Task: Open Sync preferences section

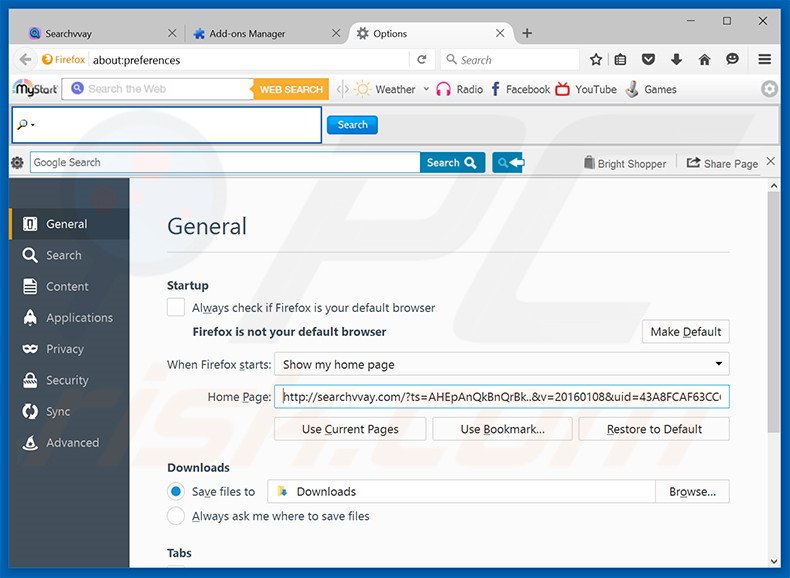Action: 69,411
